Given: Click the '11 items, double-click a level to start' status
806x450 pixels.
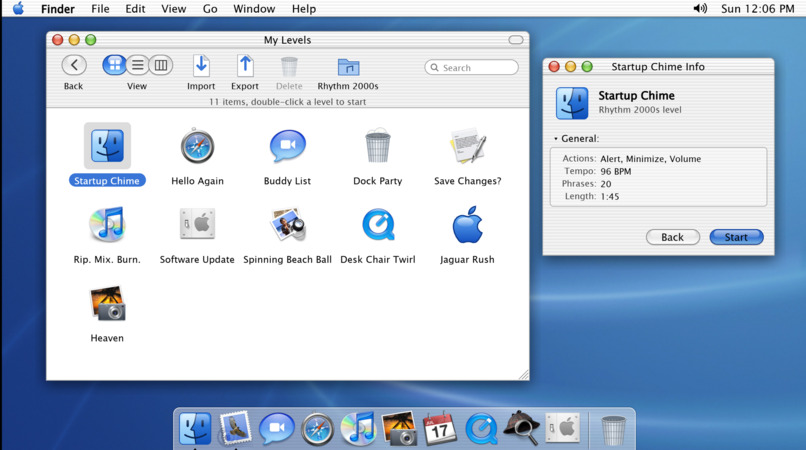Looking at the screenshot, I should [288, 102].
